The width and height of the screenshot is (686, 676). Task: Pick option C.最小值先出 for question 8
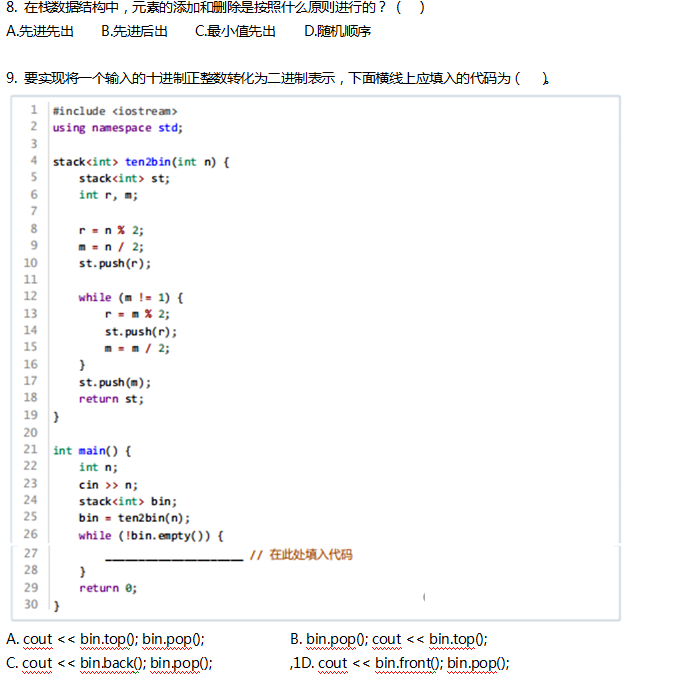tap(236, 31)
